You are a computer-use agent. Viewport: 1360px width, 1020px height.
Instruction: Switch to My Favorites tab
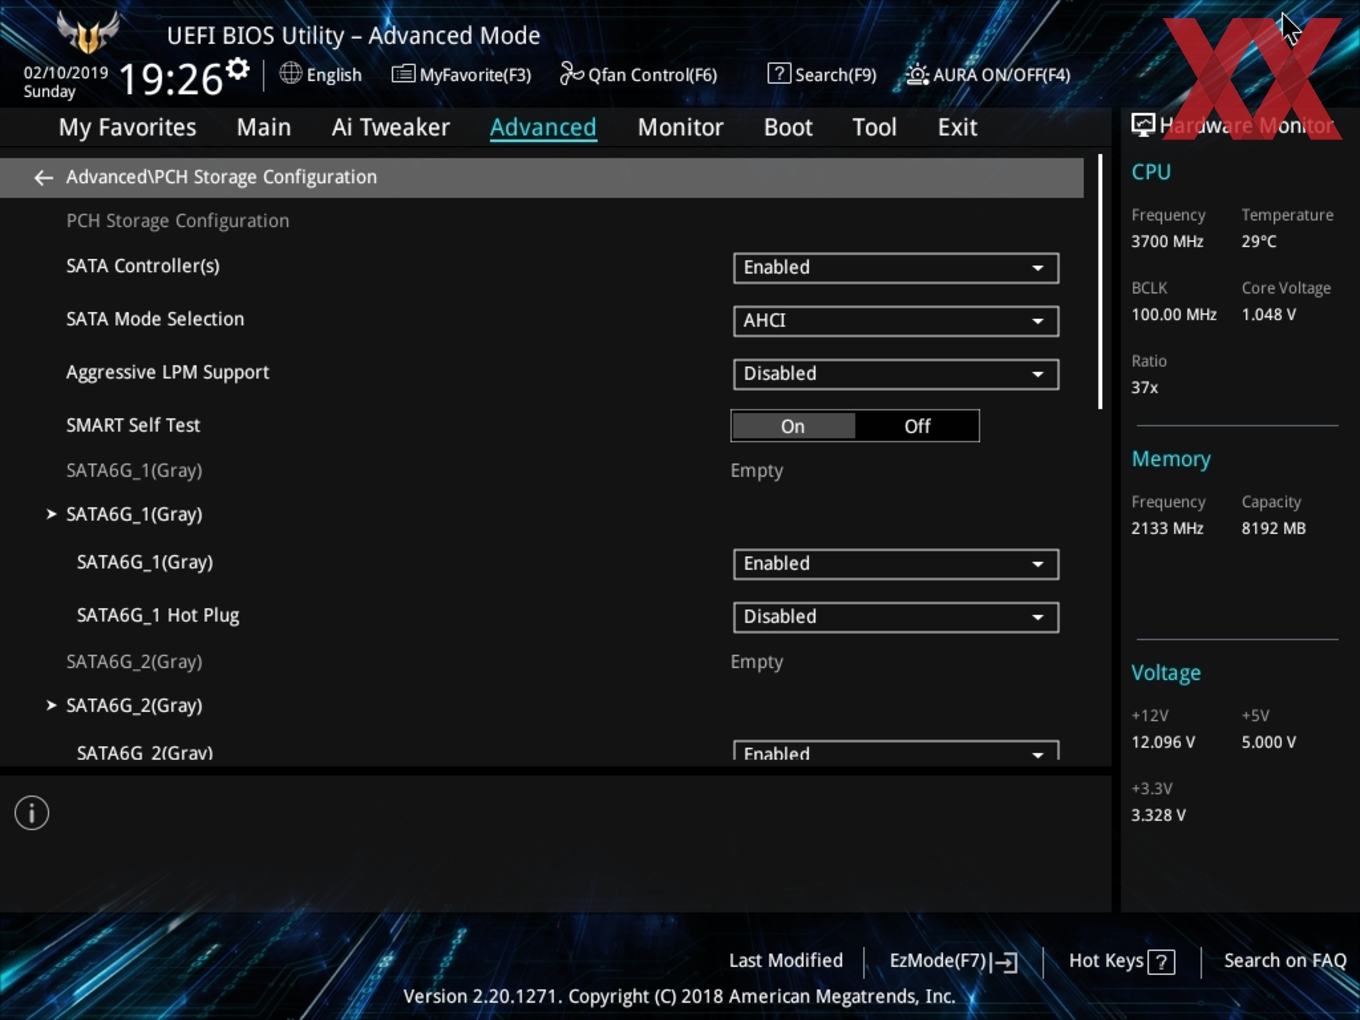[x=127, y=127]
